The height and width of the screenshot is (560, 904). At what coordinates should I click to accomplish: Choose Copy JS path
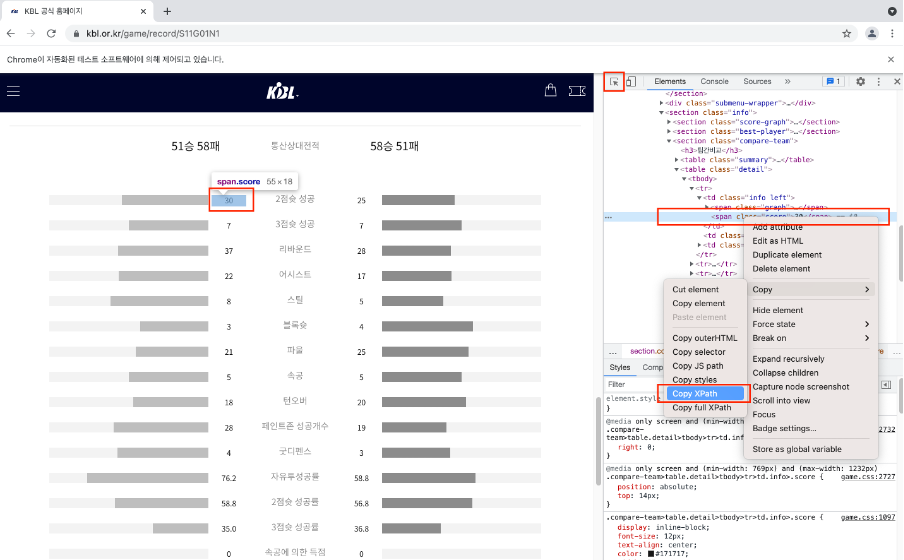(698, 366)
